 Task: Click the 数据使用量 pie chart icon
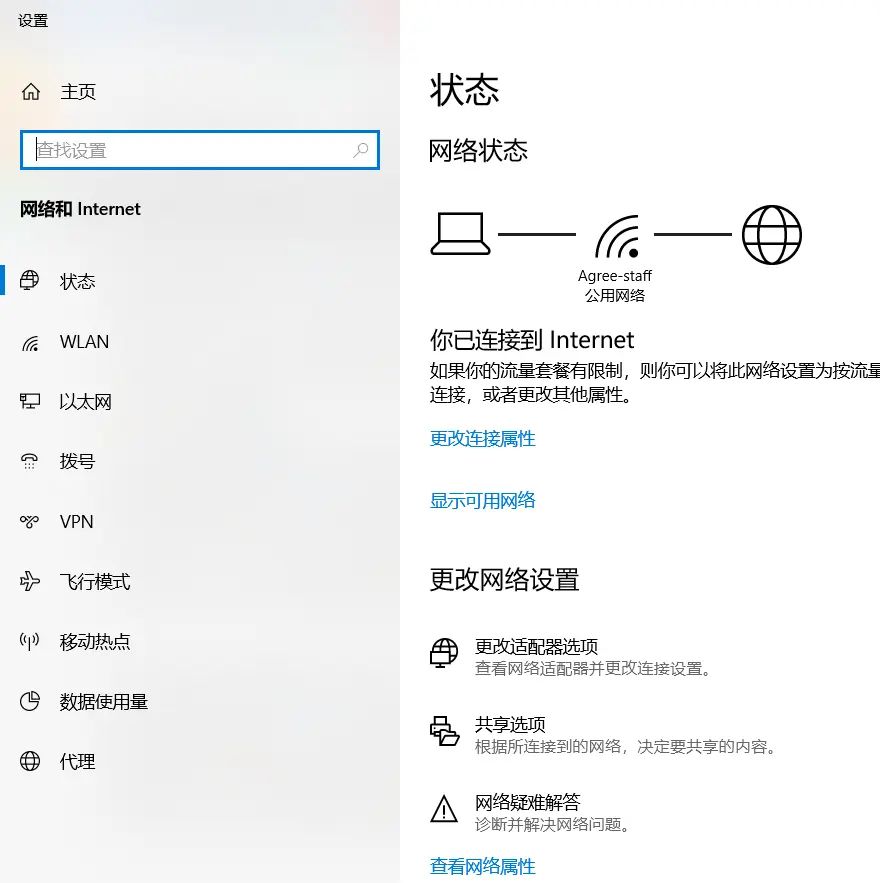click(x=29, y=701)
